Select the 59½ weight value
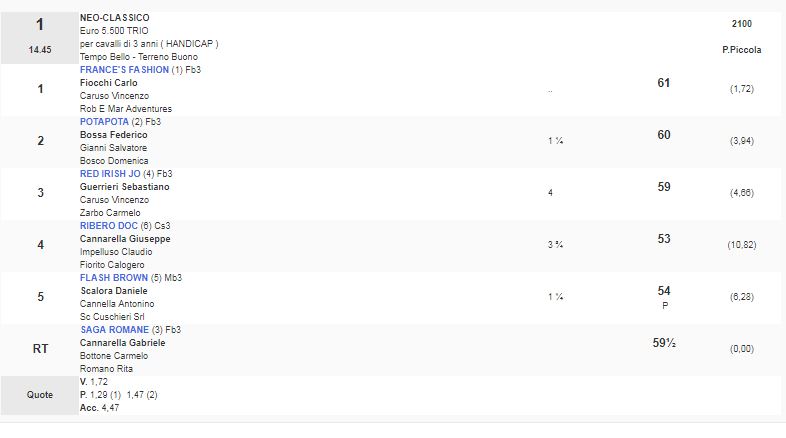 coord(663,343)
